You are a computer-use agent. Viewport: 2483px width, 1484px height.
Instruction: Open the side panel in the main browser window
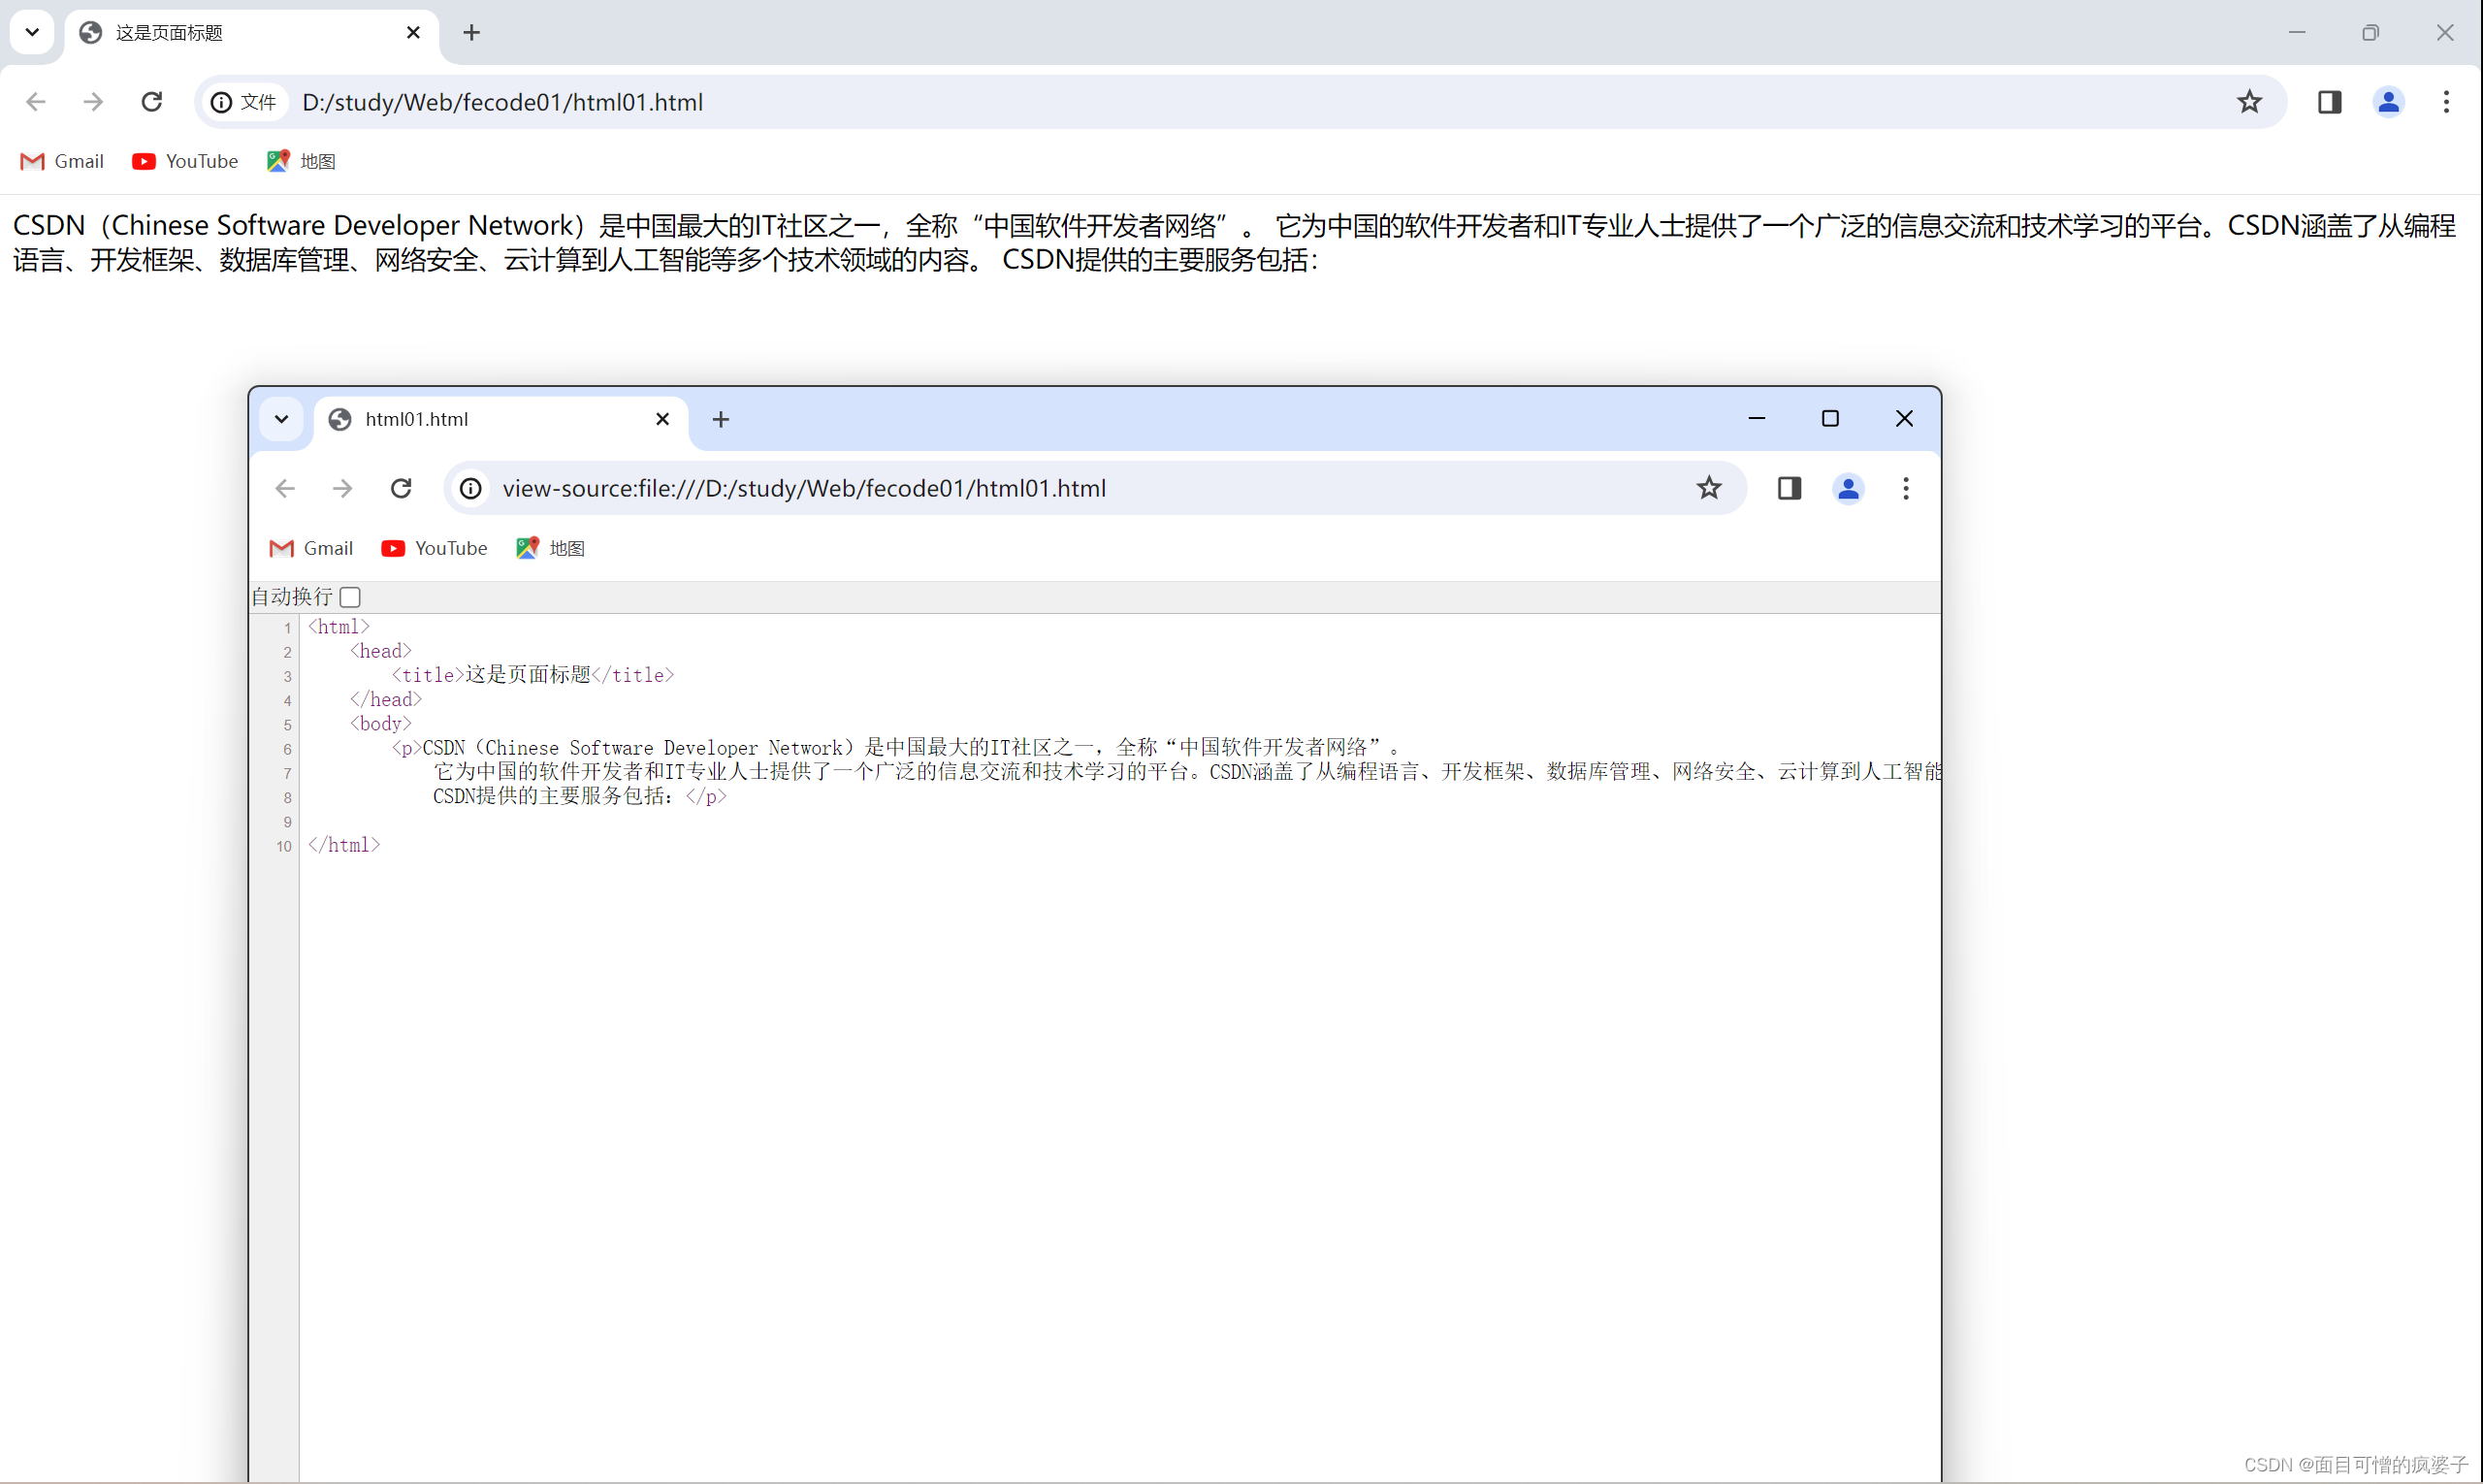coord(2329,102)
